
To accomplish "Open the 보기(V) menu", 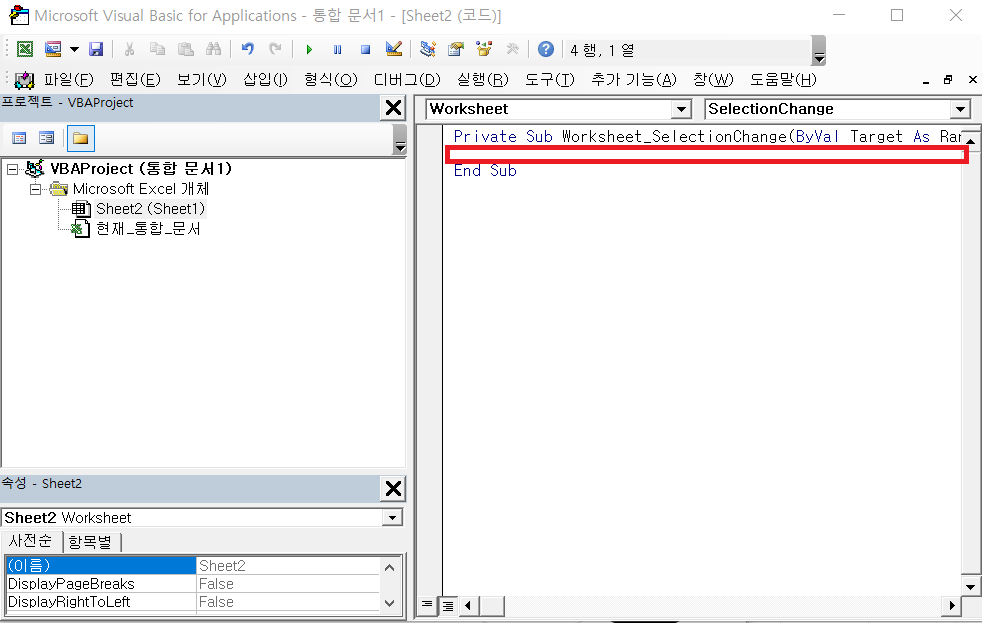I will [201, 80].
